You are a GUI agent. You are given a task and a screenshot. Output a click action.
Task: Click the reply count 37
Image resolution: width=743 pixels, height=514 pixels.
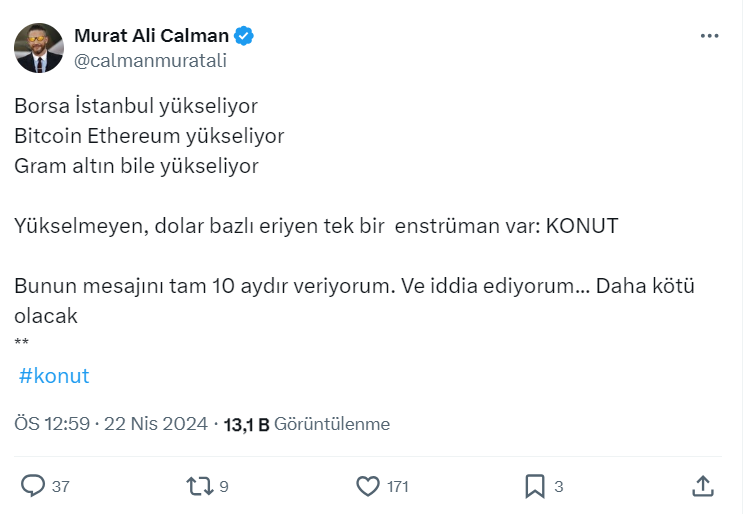[x=60, y=487]
